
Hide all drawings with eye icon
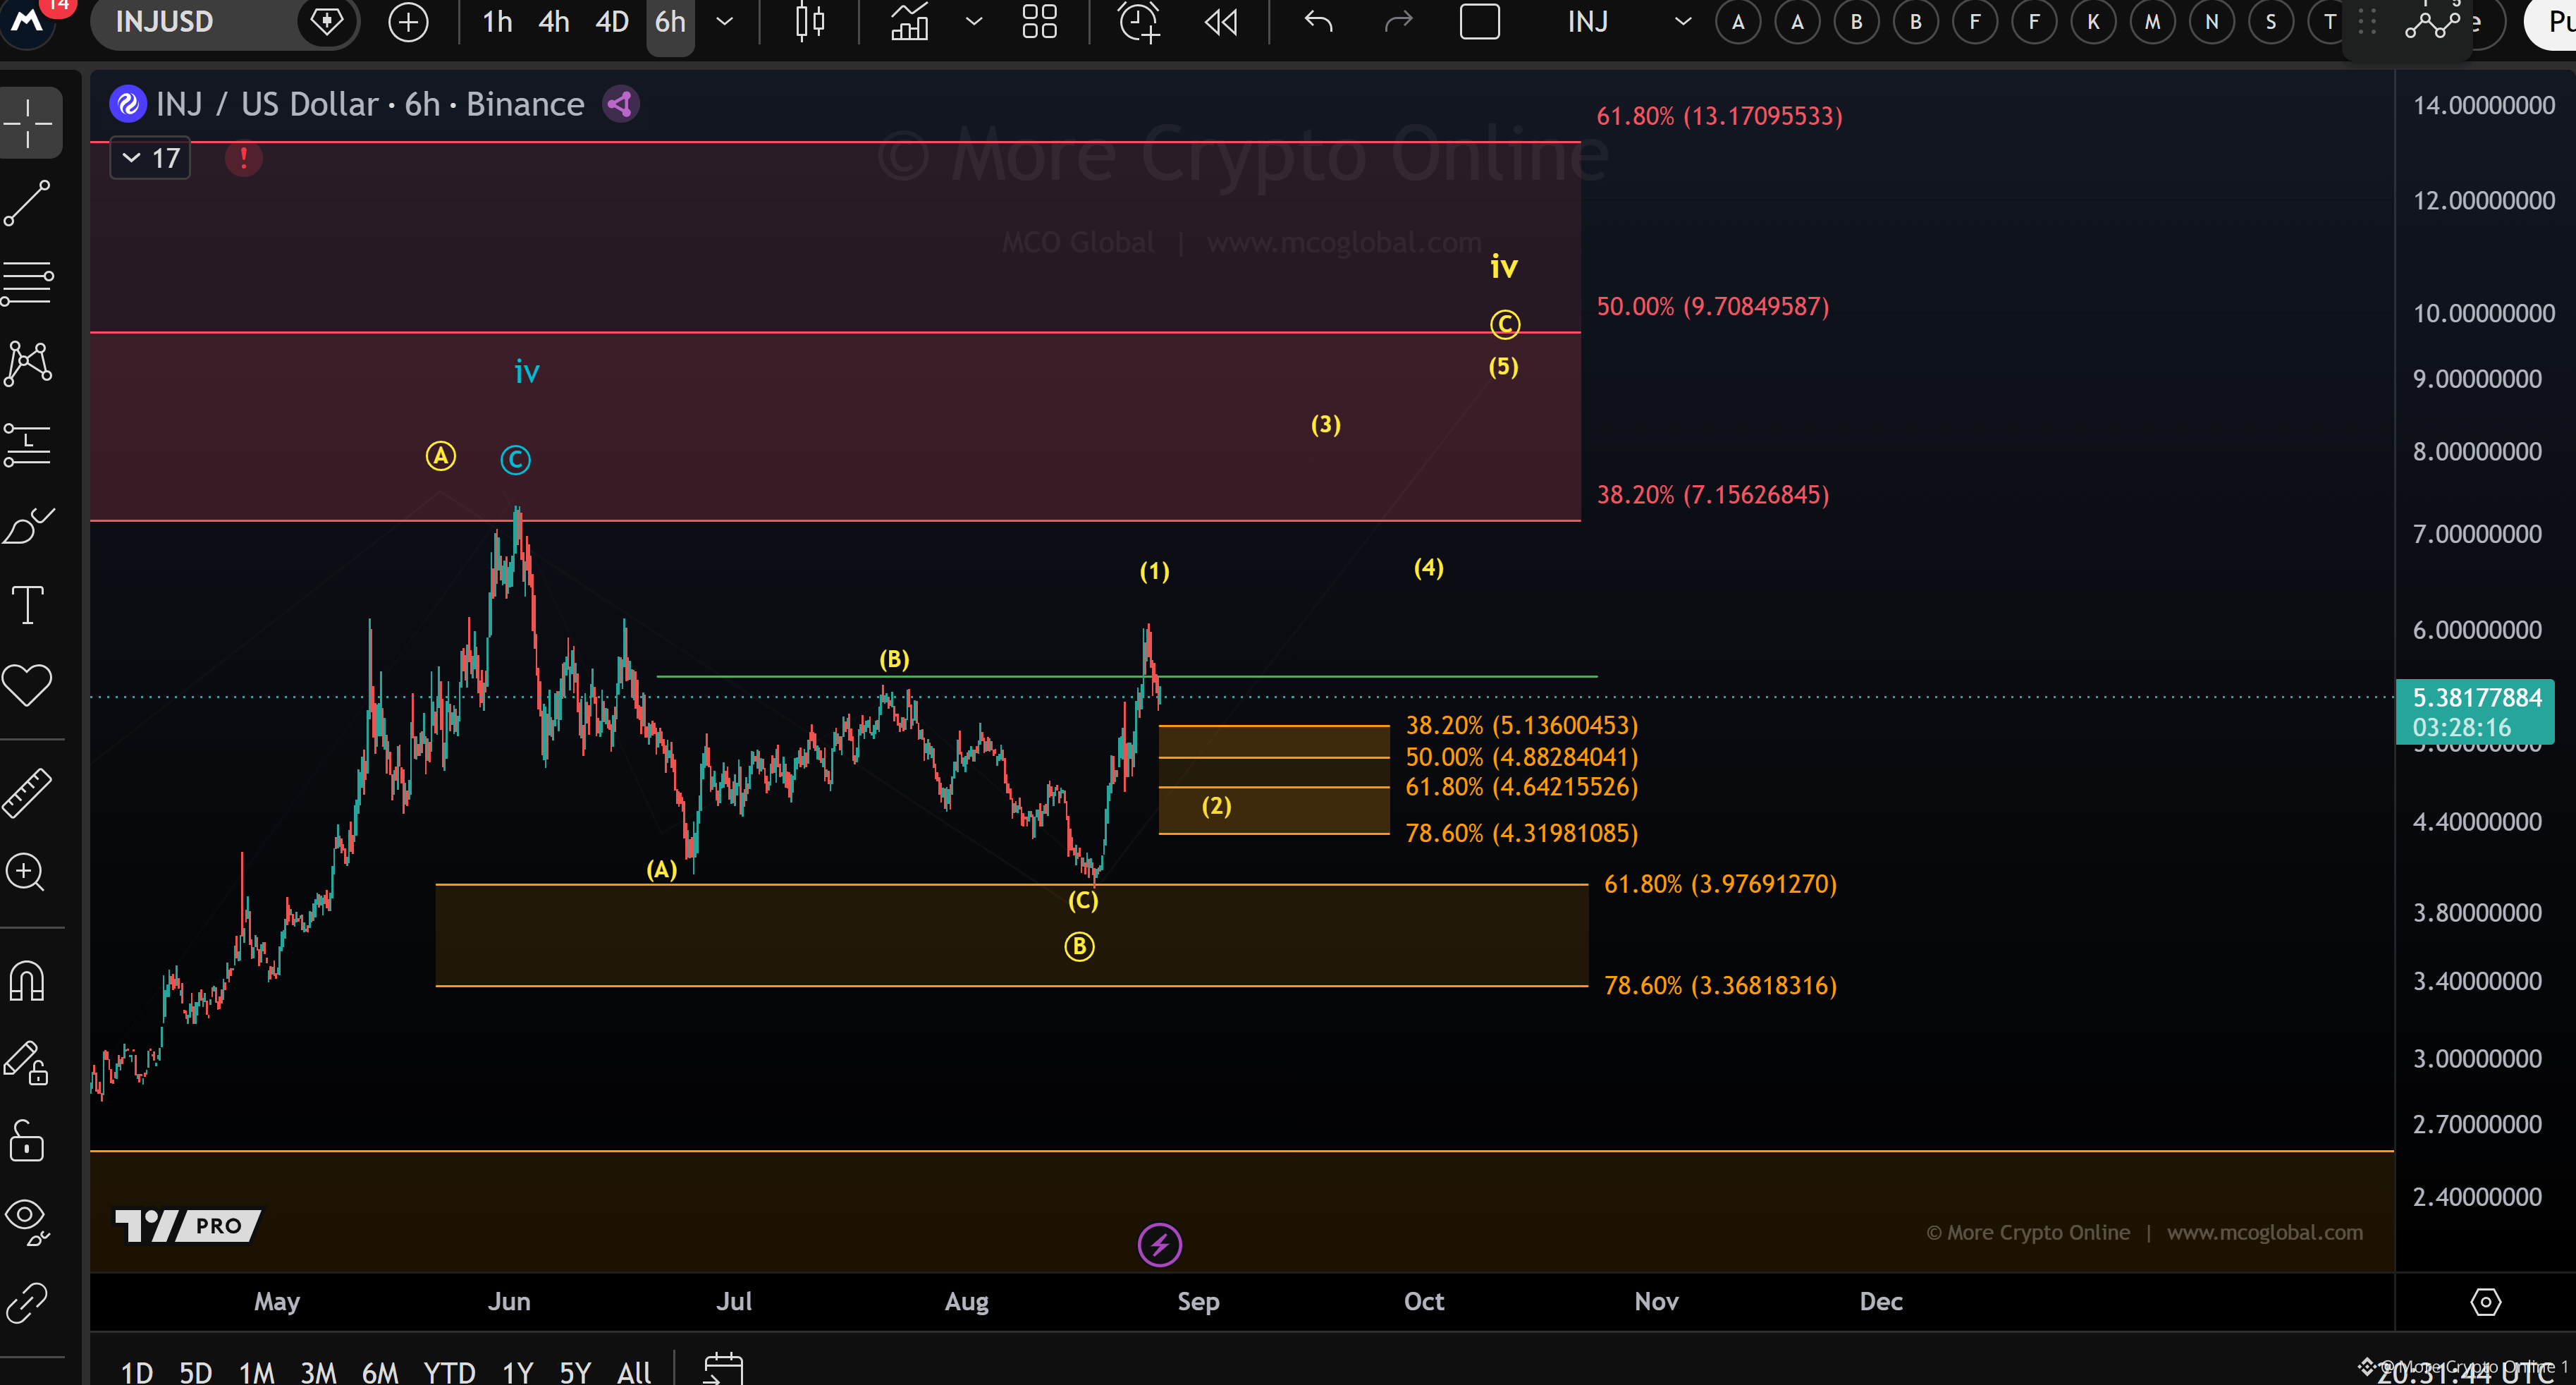click(x=28, y=1221)
